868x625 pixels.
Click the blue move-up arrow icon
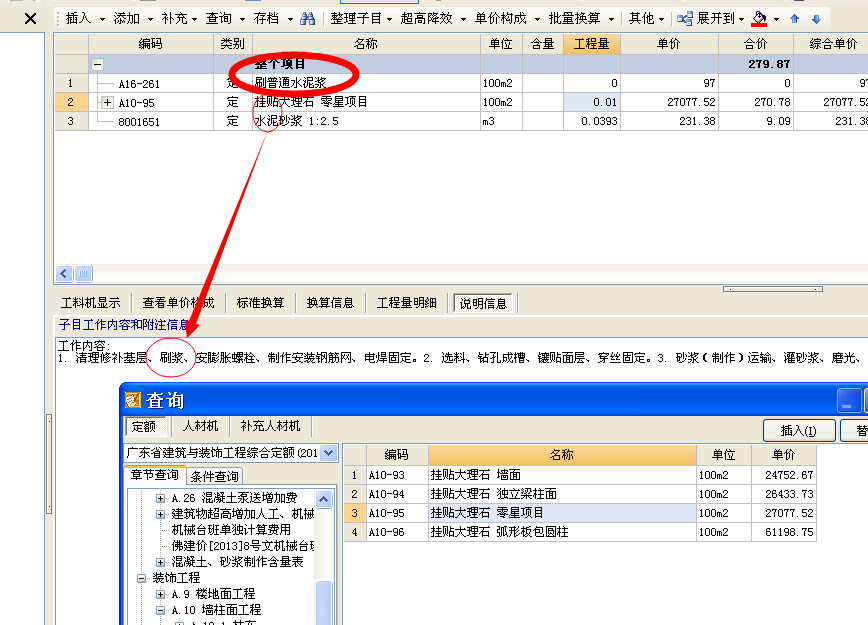(795, 19)
